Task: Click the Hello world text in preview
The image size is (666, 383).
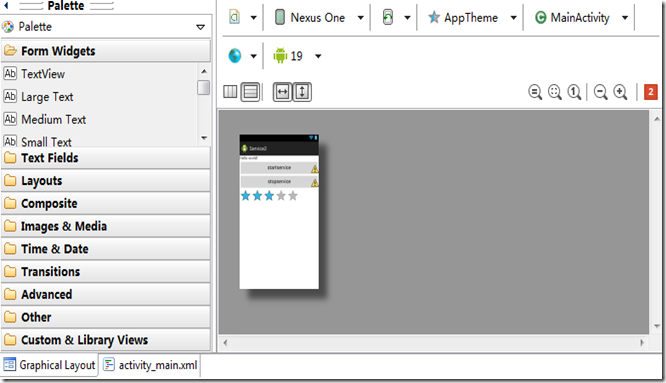Action: pos(249,158)
